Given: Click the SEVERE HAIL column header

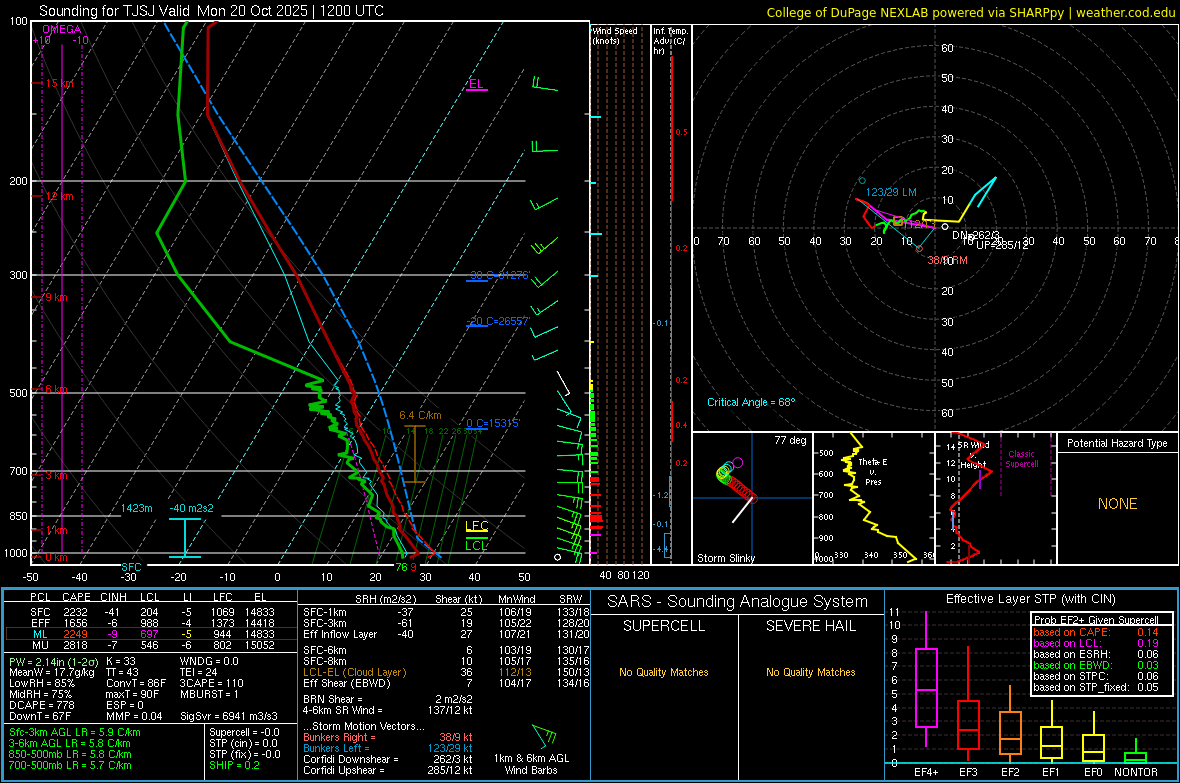Looking at the screenshot, I should [x=810, y=626].
